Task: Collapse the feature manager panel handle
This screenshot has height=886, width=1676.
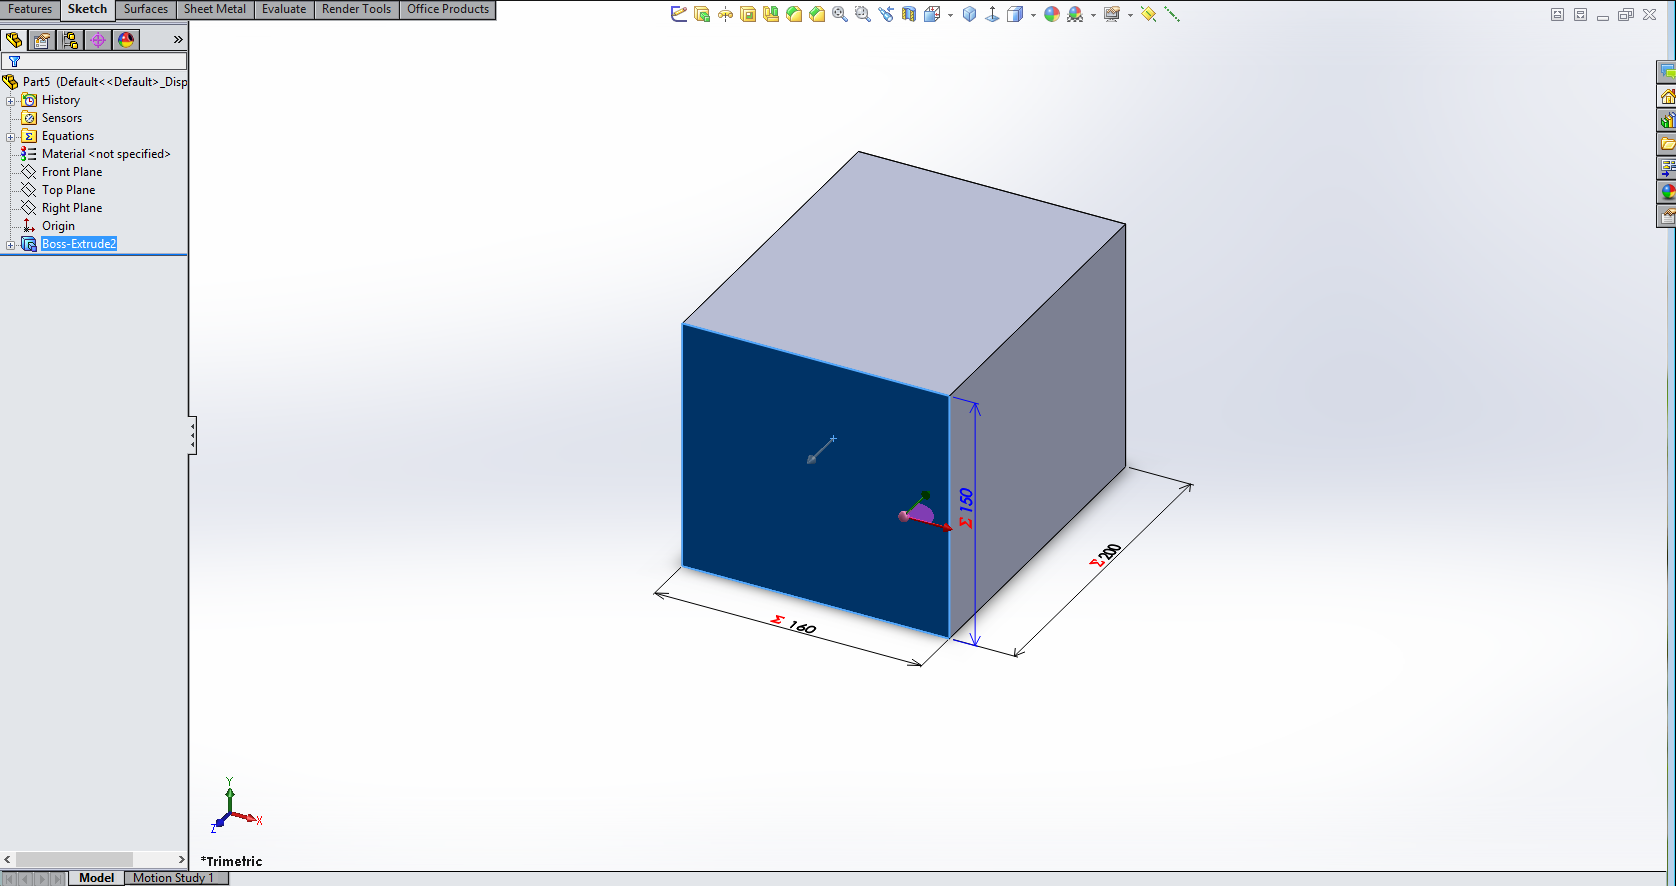Action: tap(192, 436)
